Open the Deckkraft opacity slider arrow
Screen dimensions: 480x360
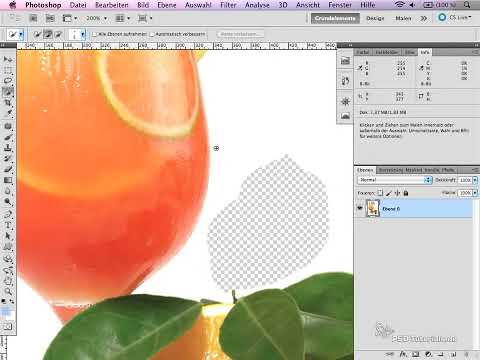pos(475,180)
